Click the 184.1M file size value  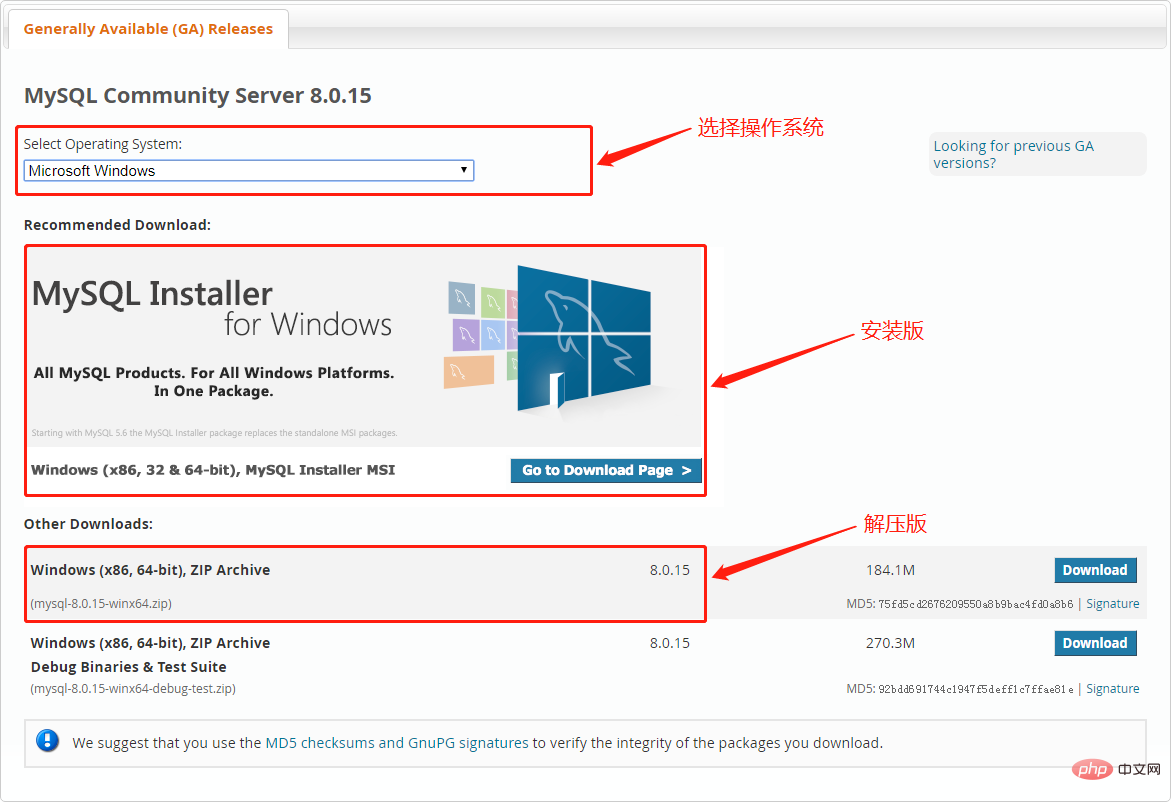[890, 570]
